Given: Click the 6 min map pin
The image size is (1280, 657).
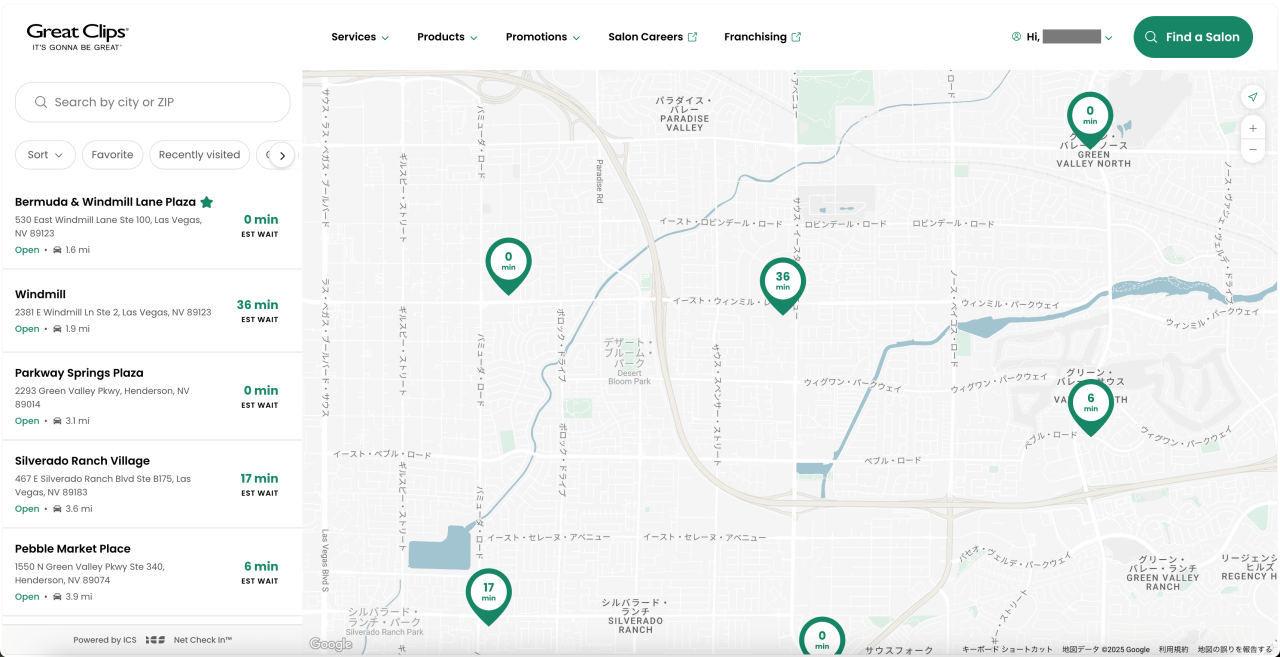Looking at the screenshot, I should click(1090, 405).
